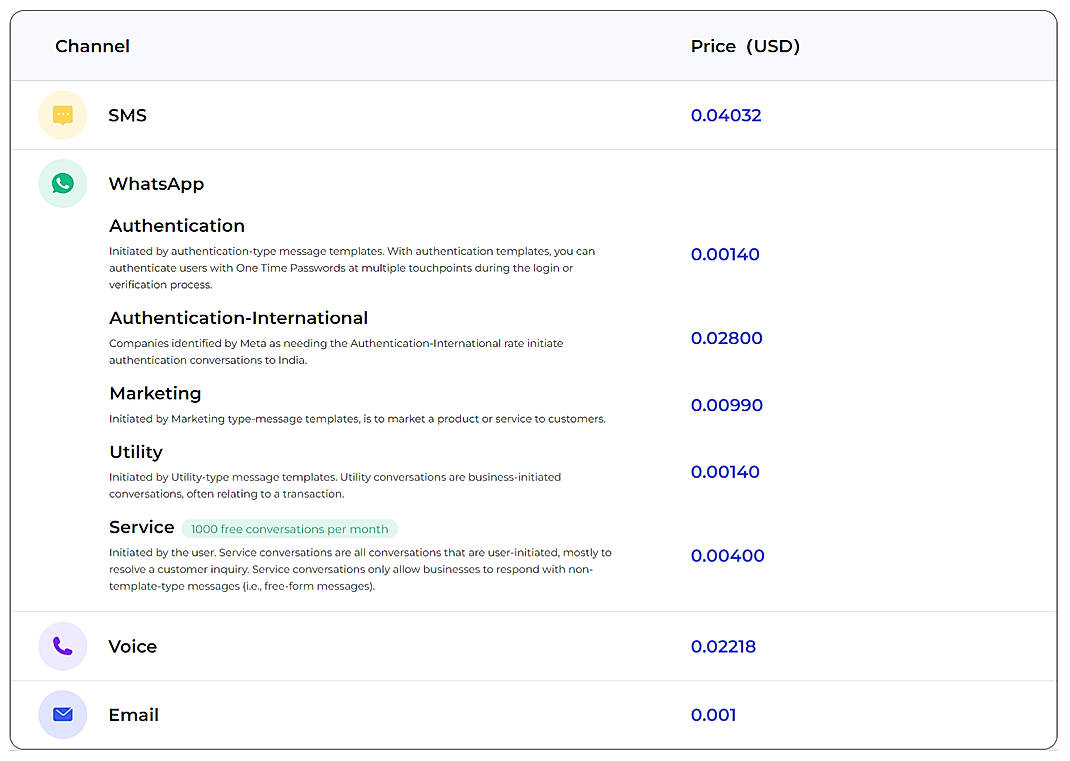Select the WhatsApp row label

click(x=156, y=183)
